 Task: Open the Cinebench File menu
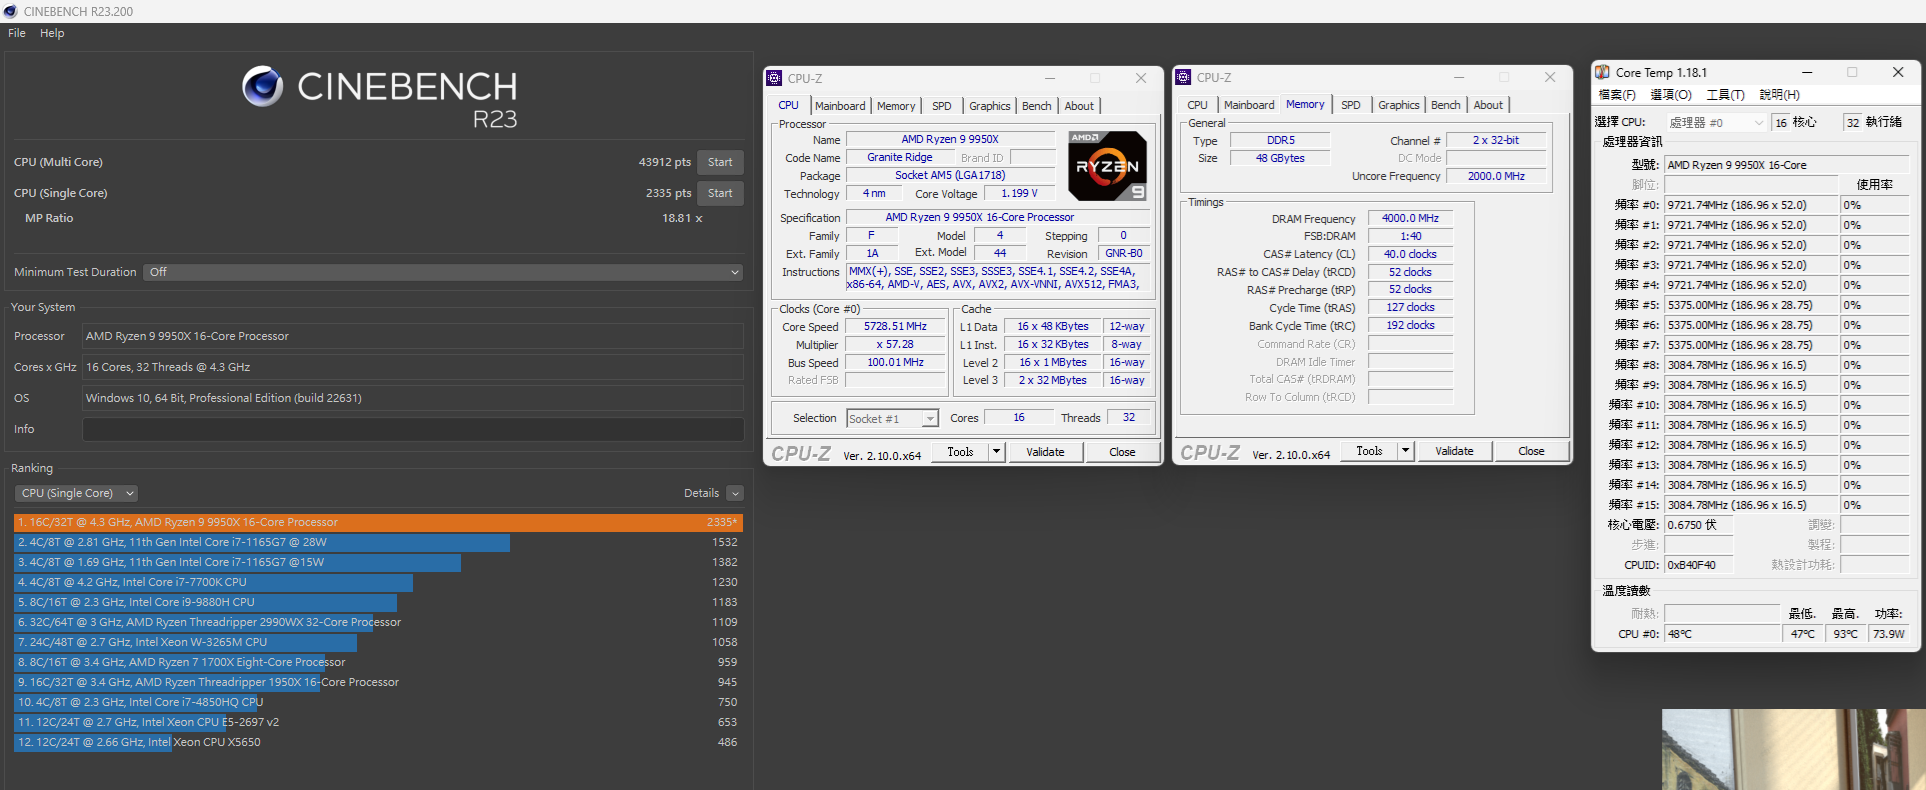pyautogui.click(x=17, y=33)
